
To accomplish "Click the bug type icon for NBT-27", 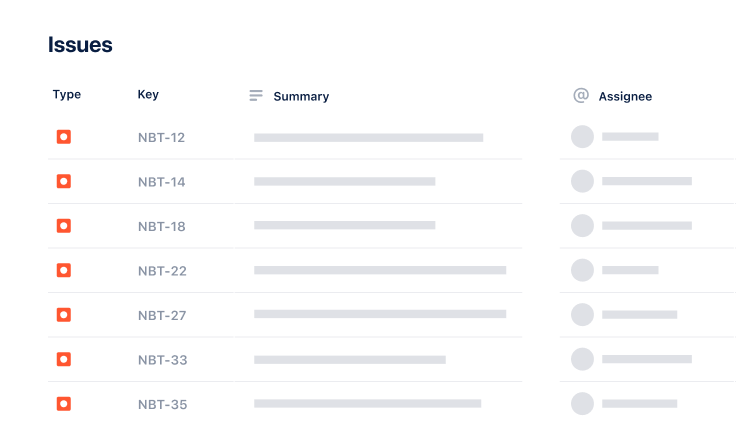I will click(x=63, y=315).
